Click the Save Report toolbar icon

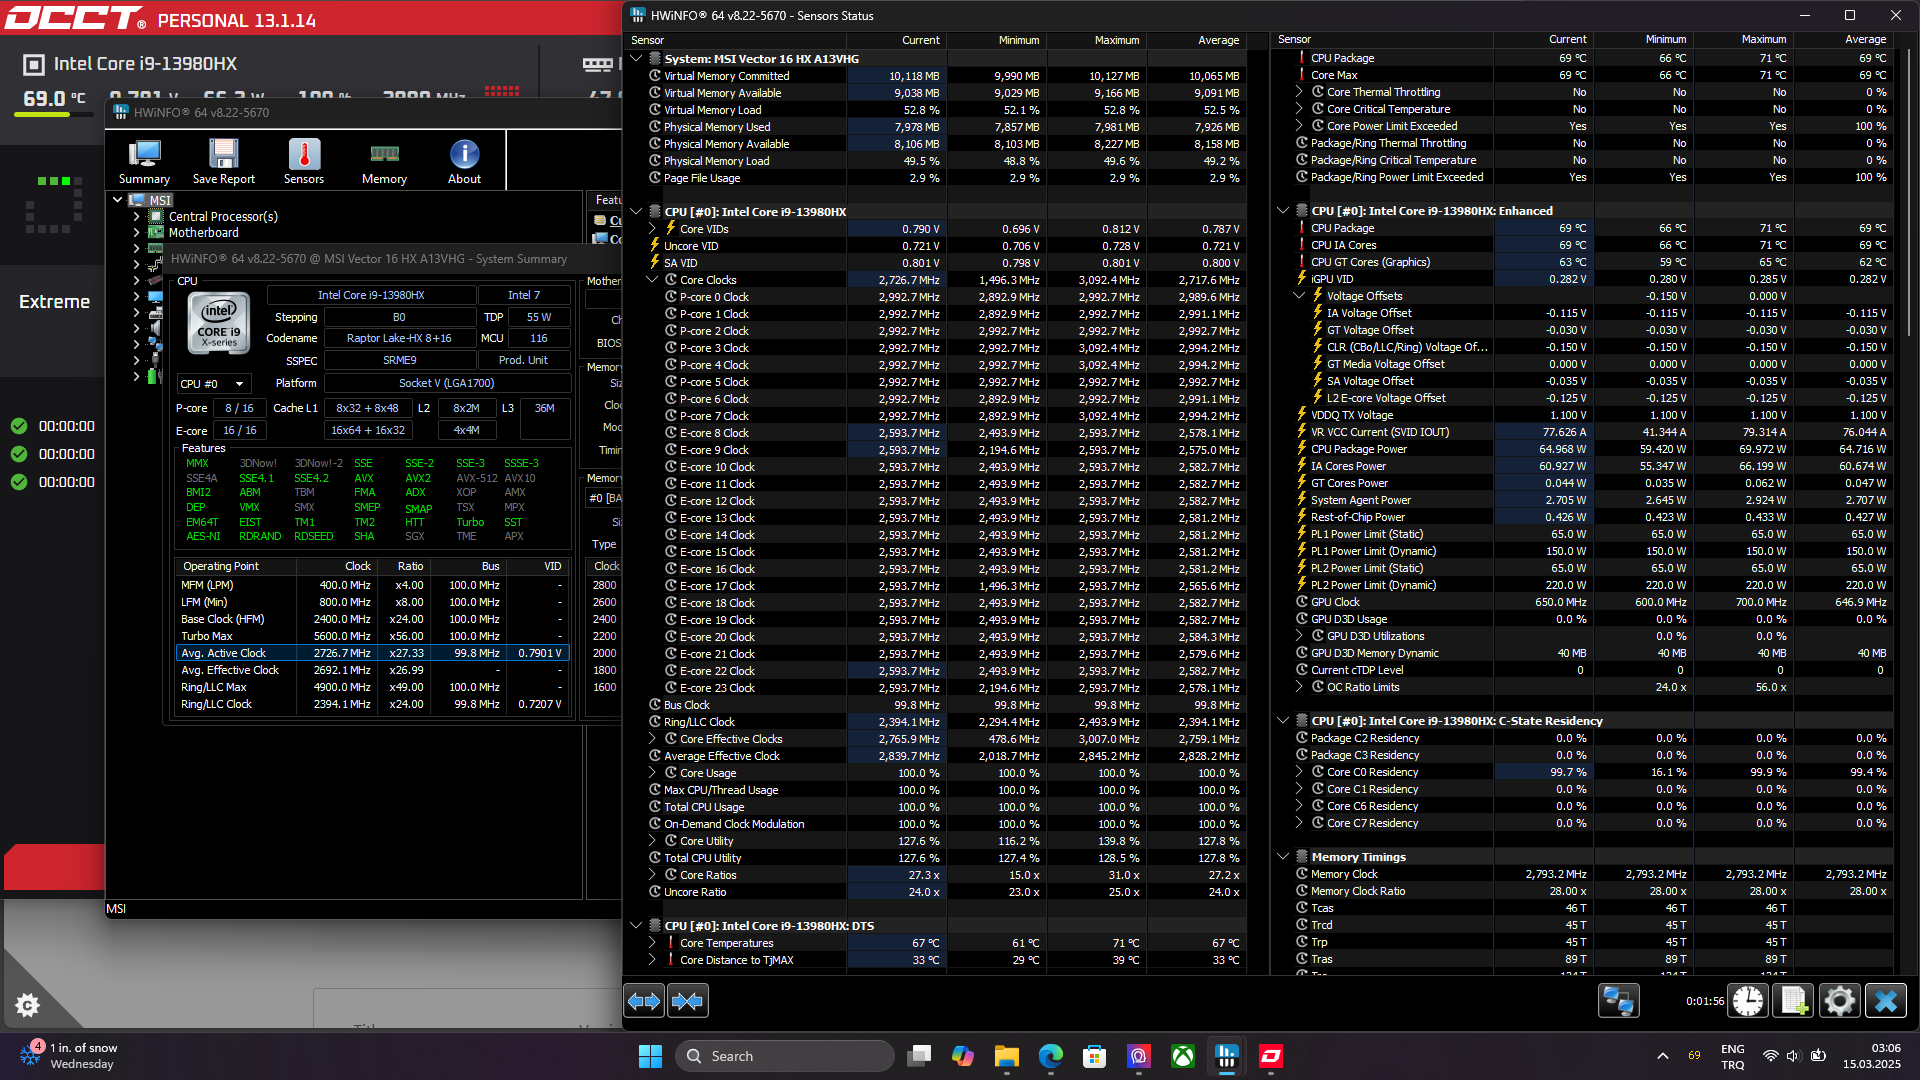223,161
